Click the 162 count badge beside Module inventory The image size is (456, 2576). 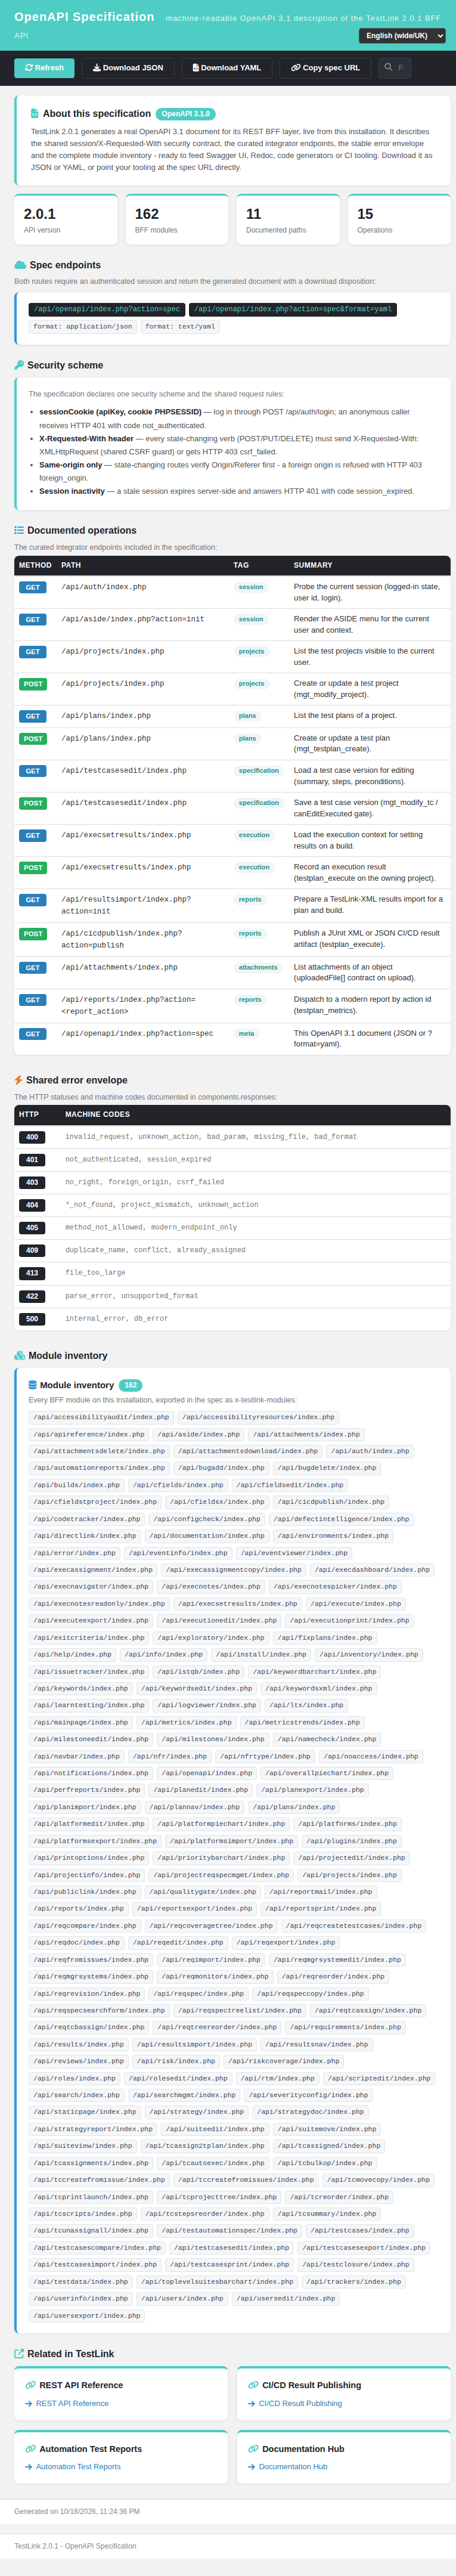(130, 1385)
